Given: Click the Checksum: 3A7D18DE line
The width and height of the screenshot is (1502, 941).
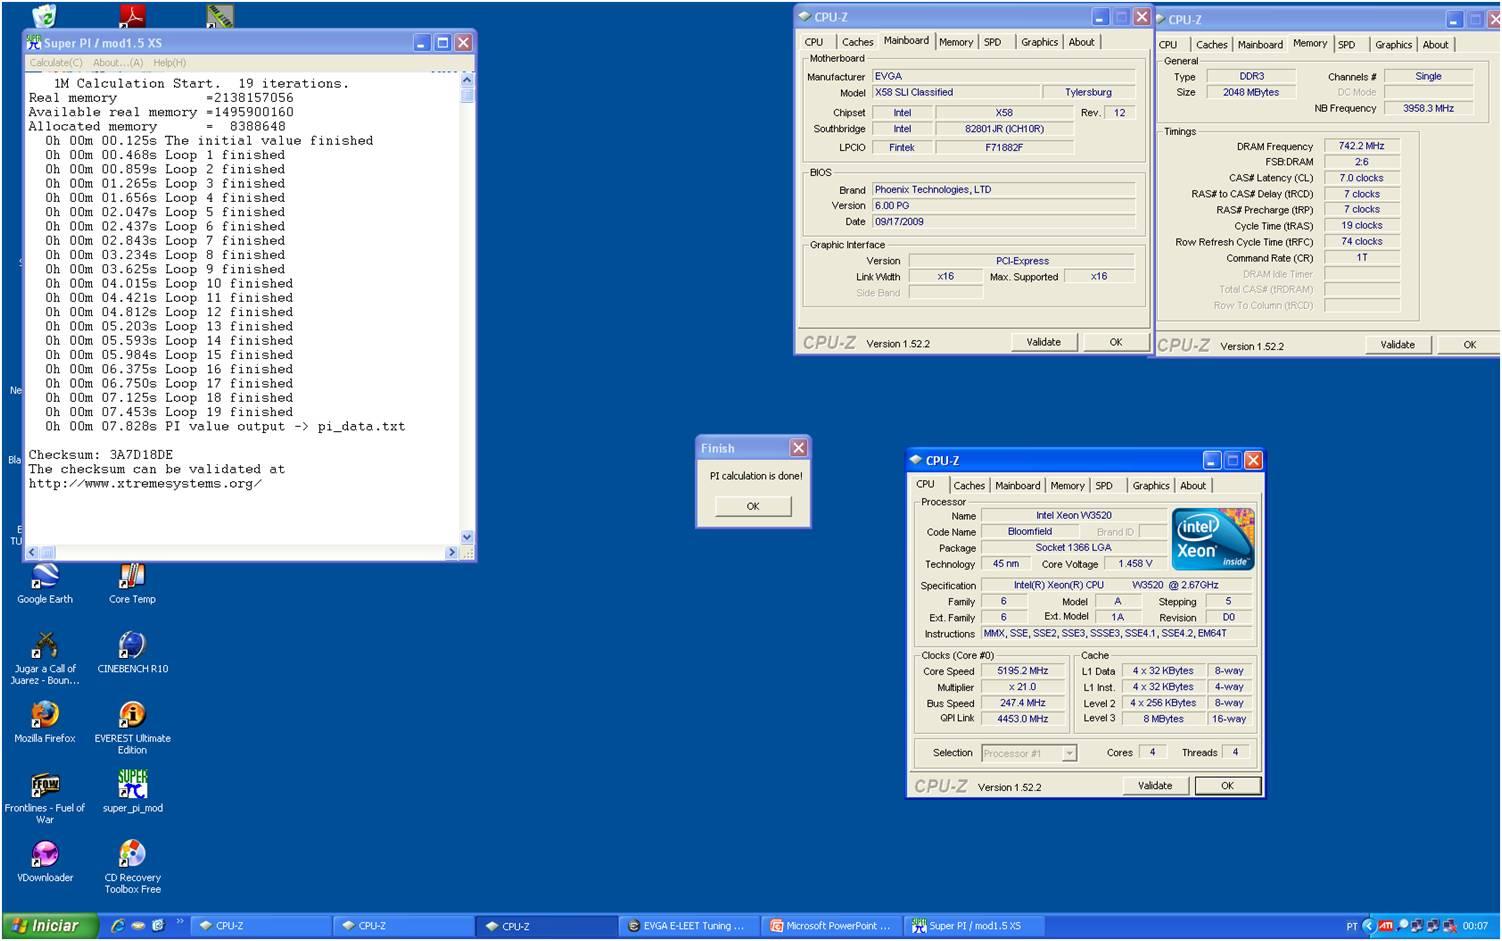Looking at the screenshot, I should coord(100,455).
